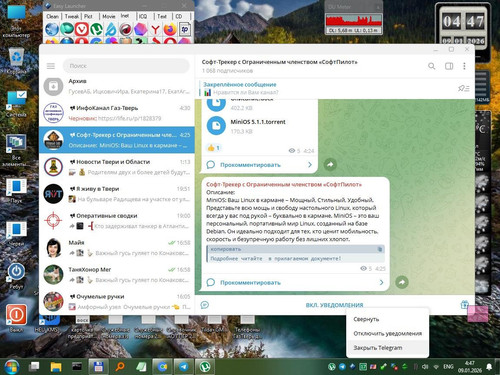Viewport: 500px width, 375px height.
Task: Switch the ENG input language indicator
Action: tap(448, 367)
